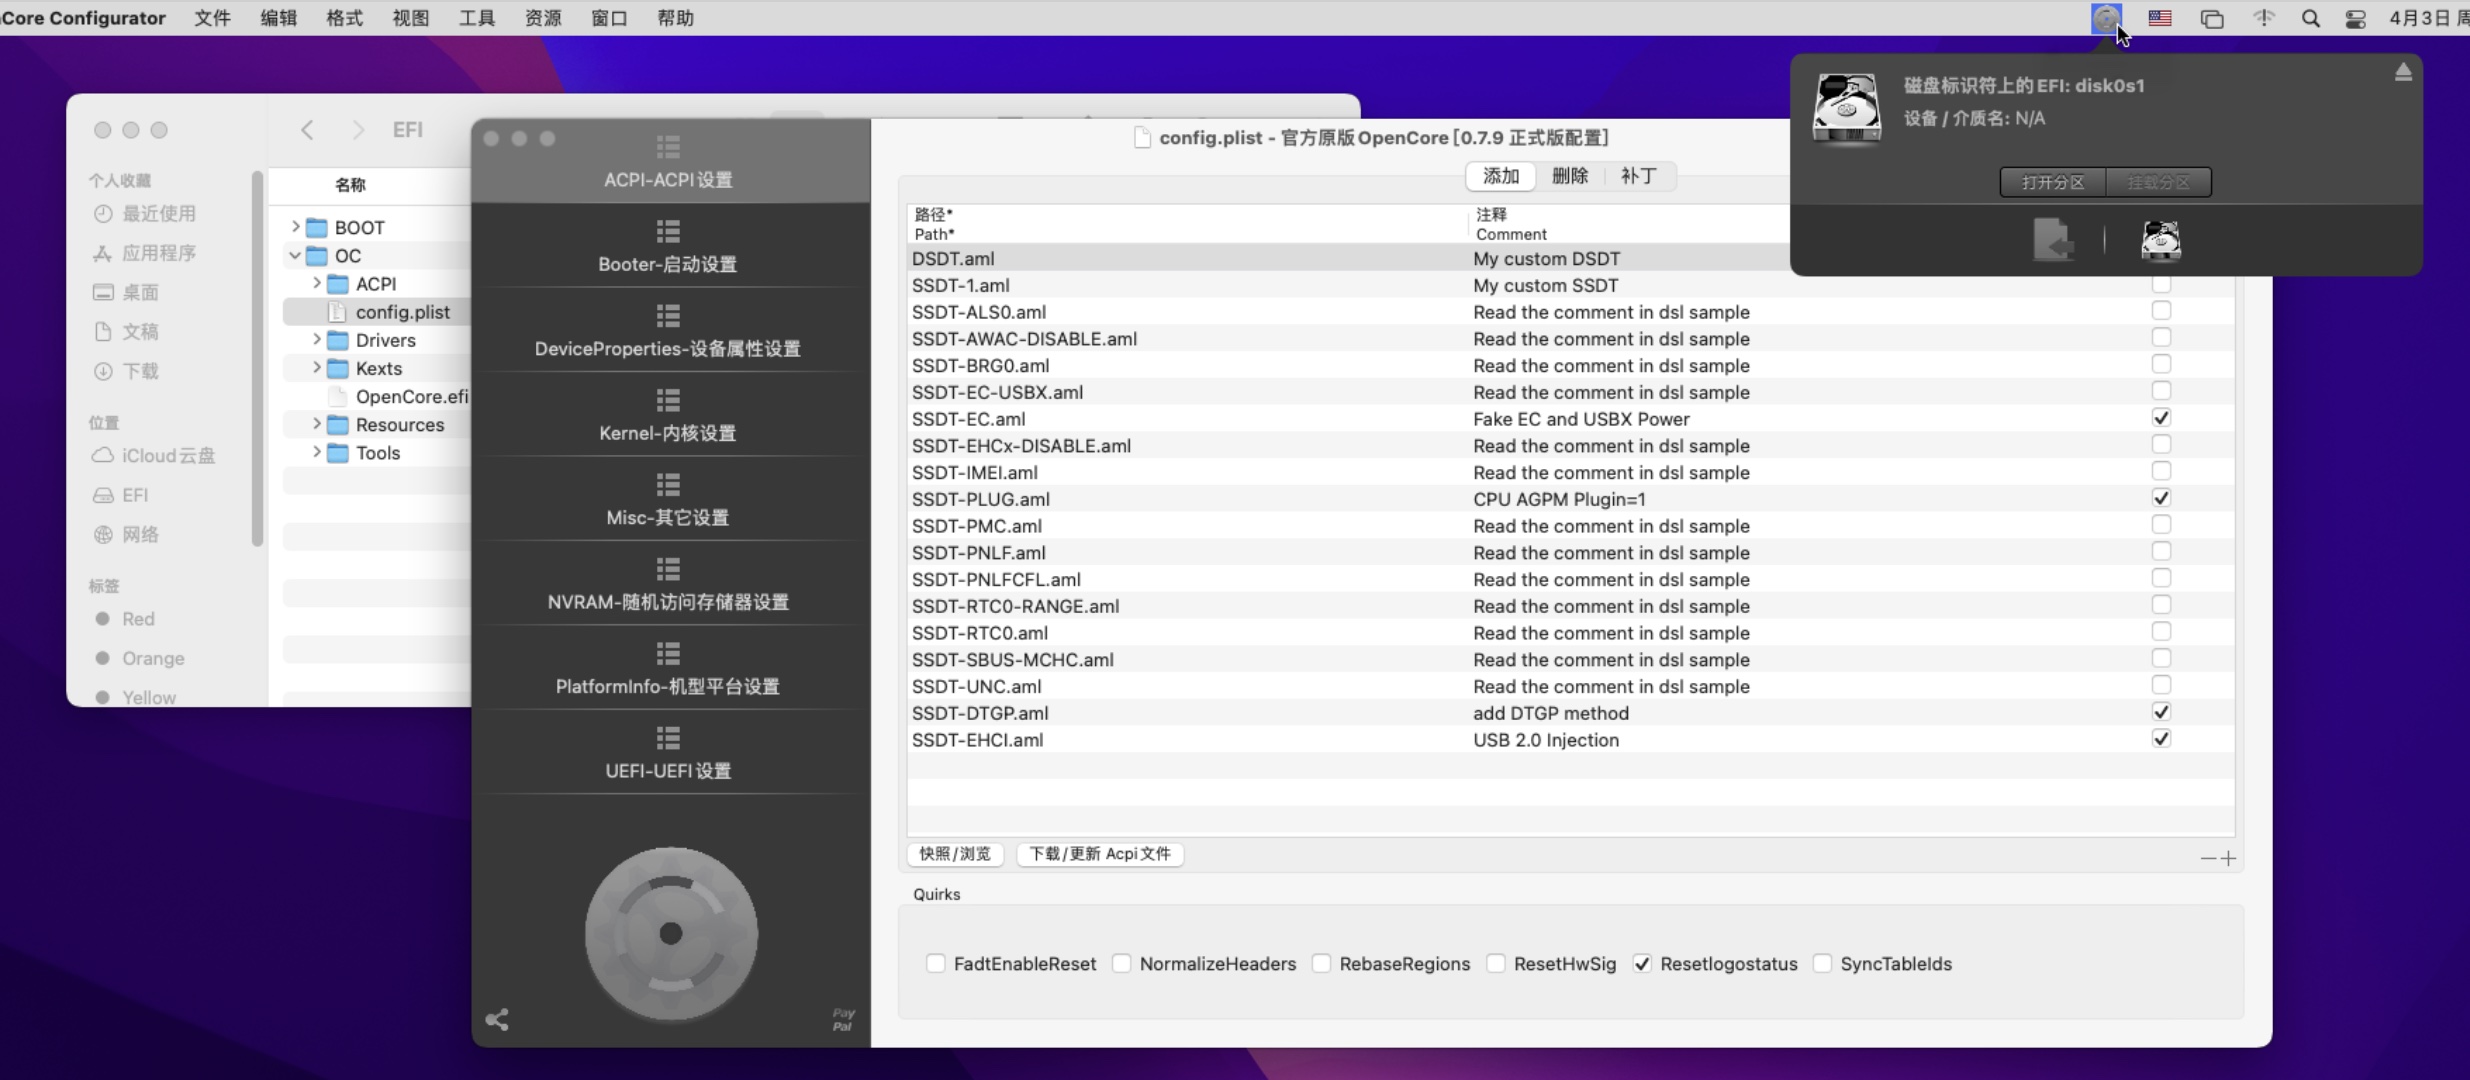Open the Kernel settings section
Screen dimensions: 2470x1080
tap(668, 416)
